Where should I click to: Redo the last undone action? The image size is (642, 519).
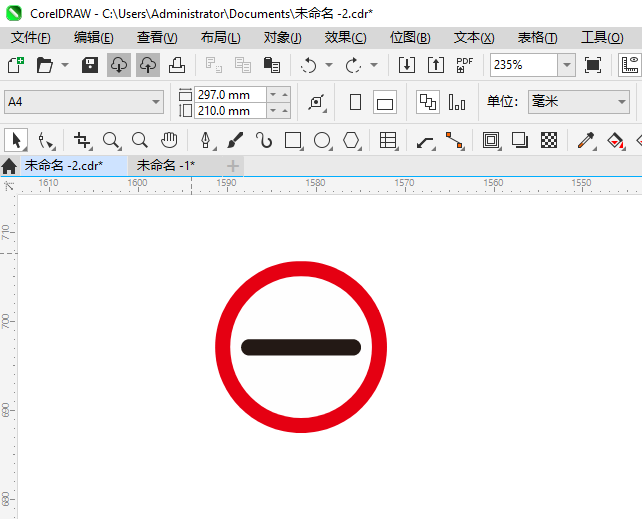click(x=353, y=65)
